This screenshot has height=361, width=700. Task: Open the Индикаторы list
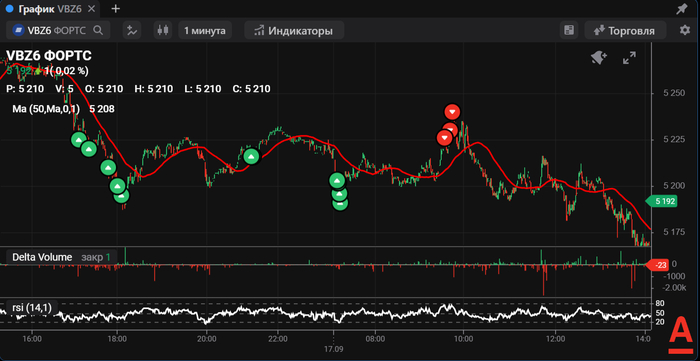pyautogui.click(x=294, y=30)
